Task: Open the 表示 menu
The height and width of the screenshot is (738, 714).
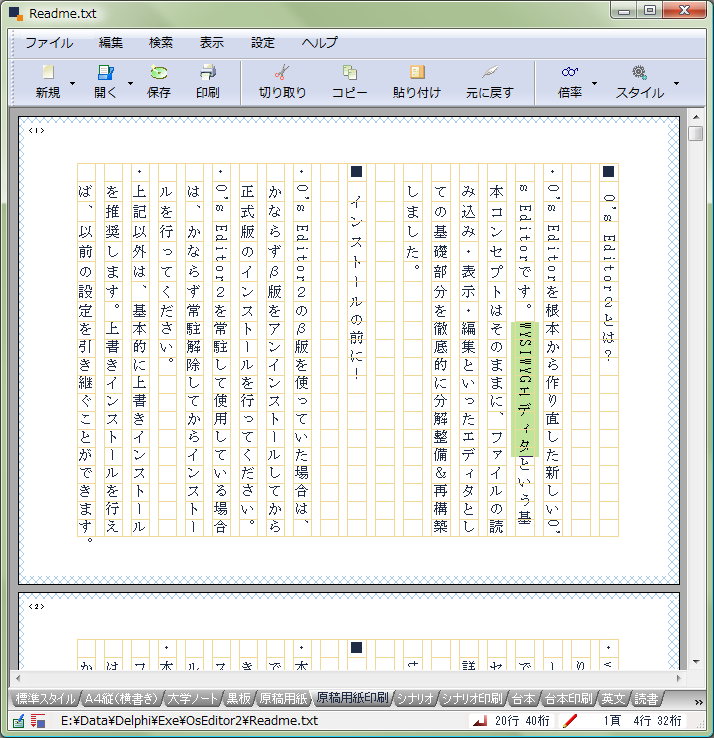Action: [212, 43]
